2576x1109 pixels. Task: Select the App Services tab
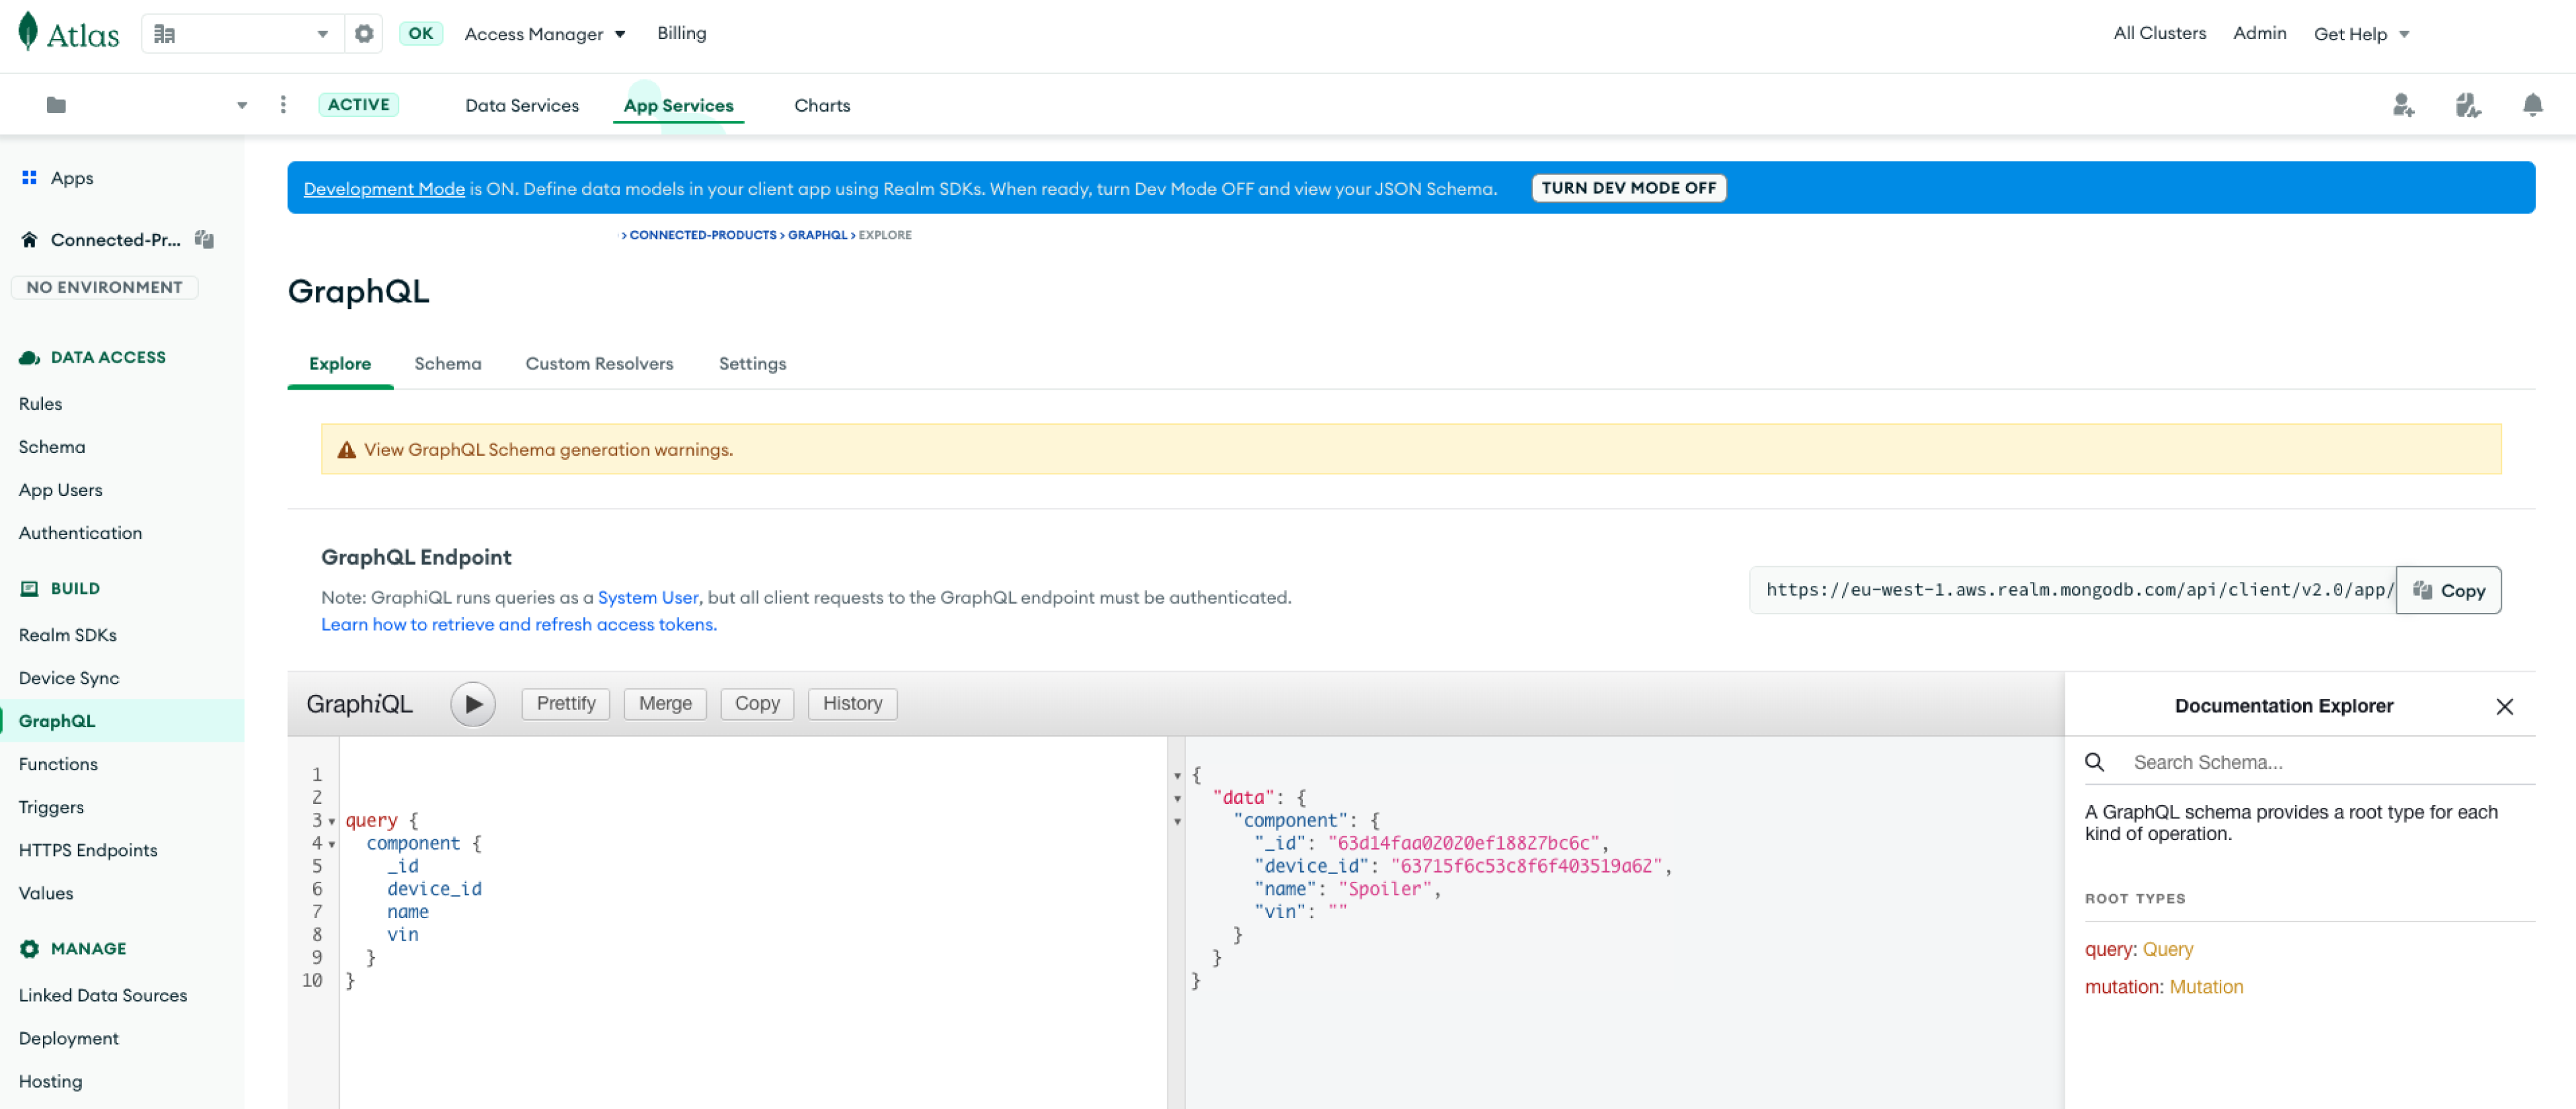[x=678, y=105]
